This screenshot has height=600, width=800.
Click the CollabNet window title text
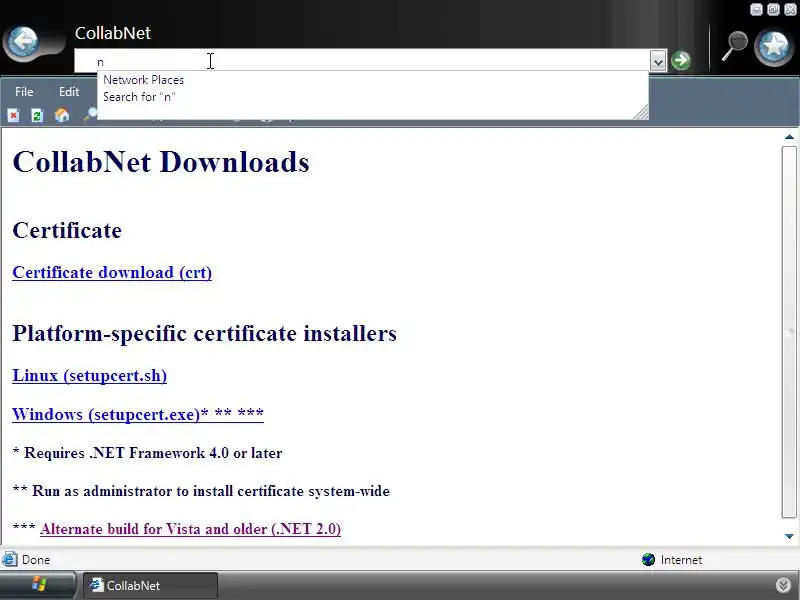click(113, 33)
